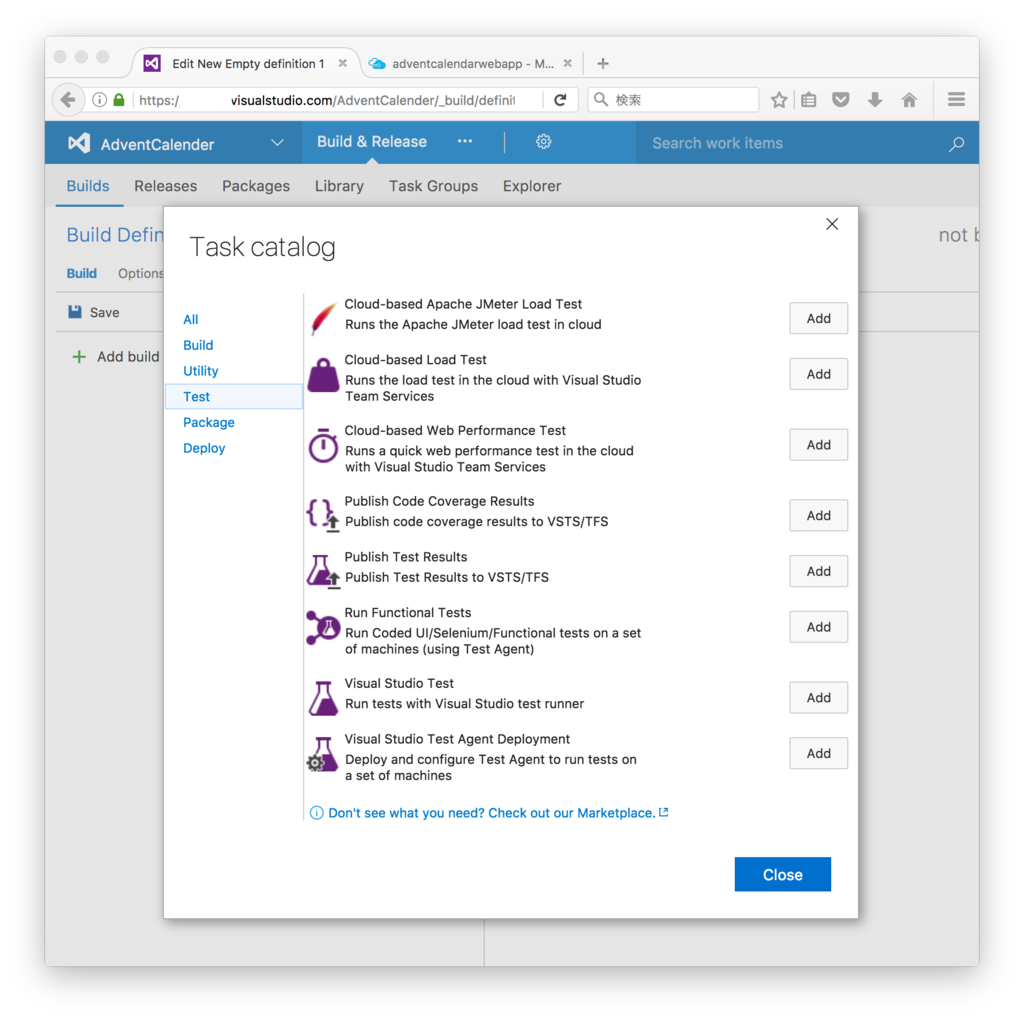This screenshot has height=1020, width=1024.
Task: Select the Deploy category in Task catalog
Action: [204, 448]
